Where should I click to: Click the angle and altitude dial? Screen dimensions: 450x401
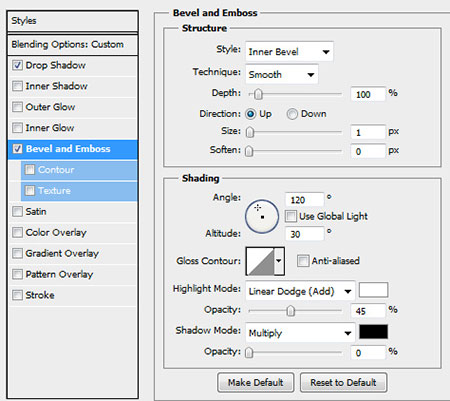click(x=262, y=216)
